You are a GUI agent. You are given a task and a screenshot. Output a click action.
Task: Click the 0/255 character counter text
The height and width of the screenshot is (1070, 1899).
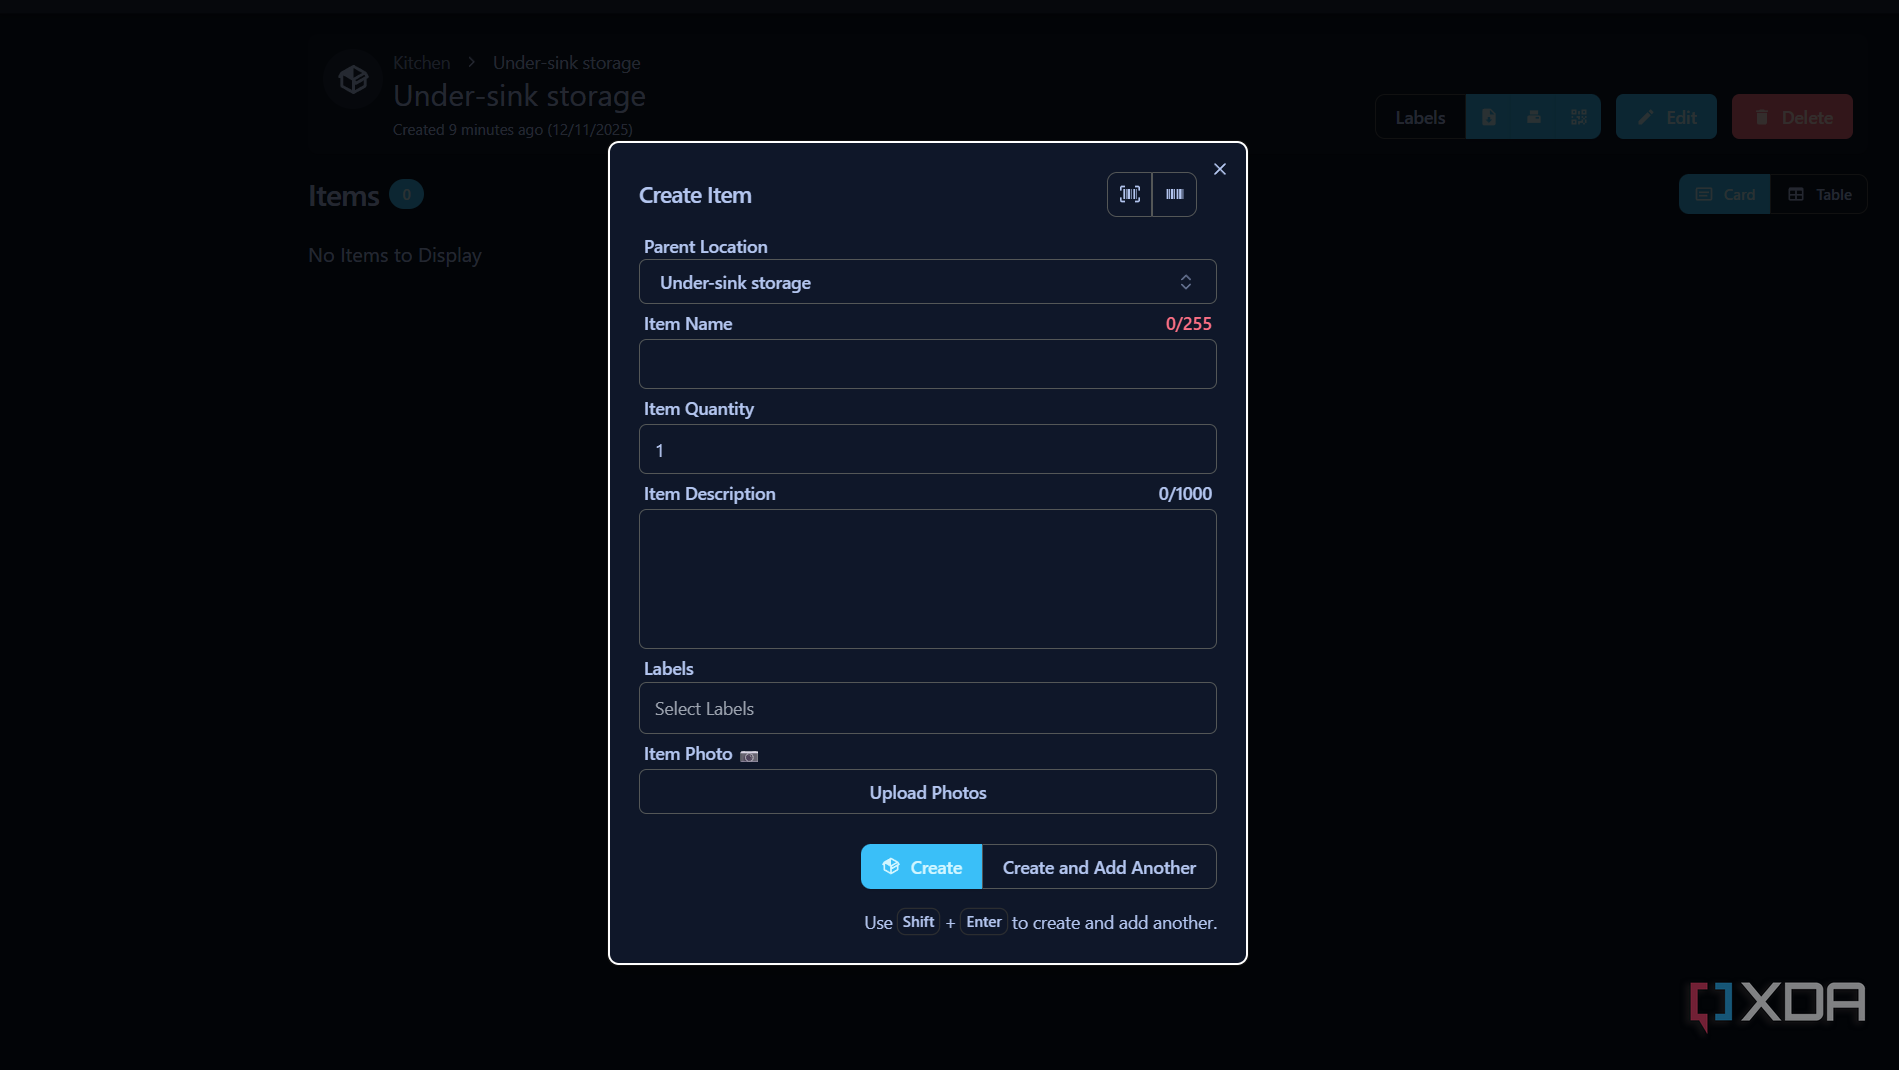coord(1189,324)
